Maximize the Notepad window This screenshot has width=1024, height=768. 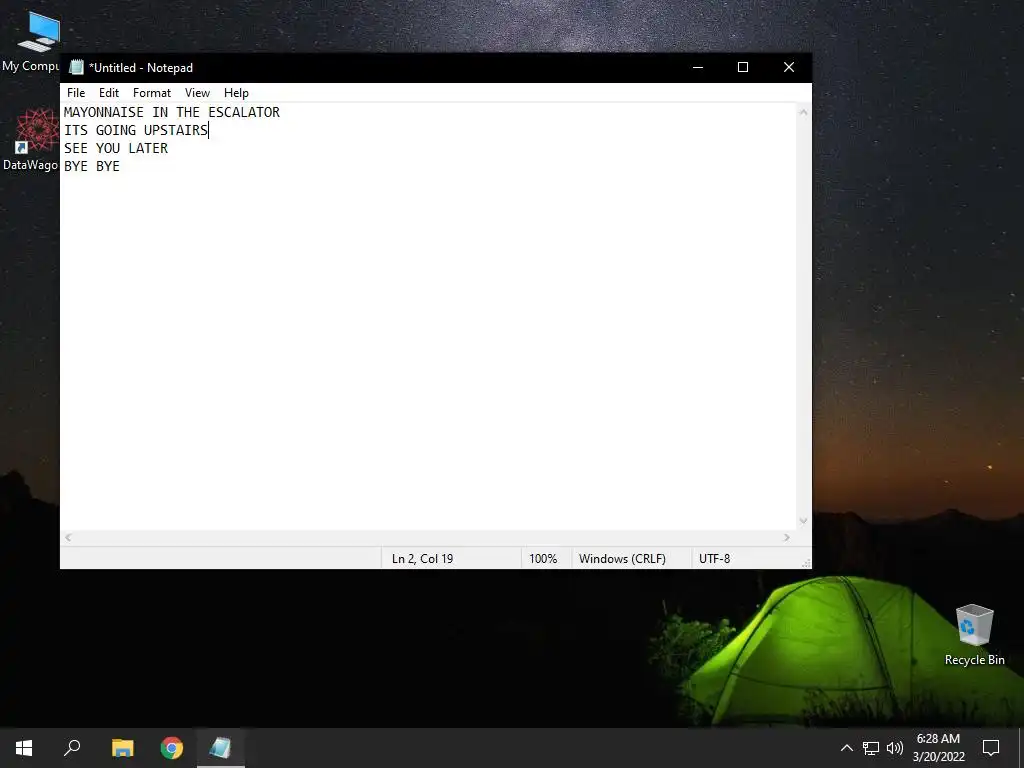(x=743, y=67)
